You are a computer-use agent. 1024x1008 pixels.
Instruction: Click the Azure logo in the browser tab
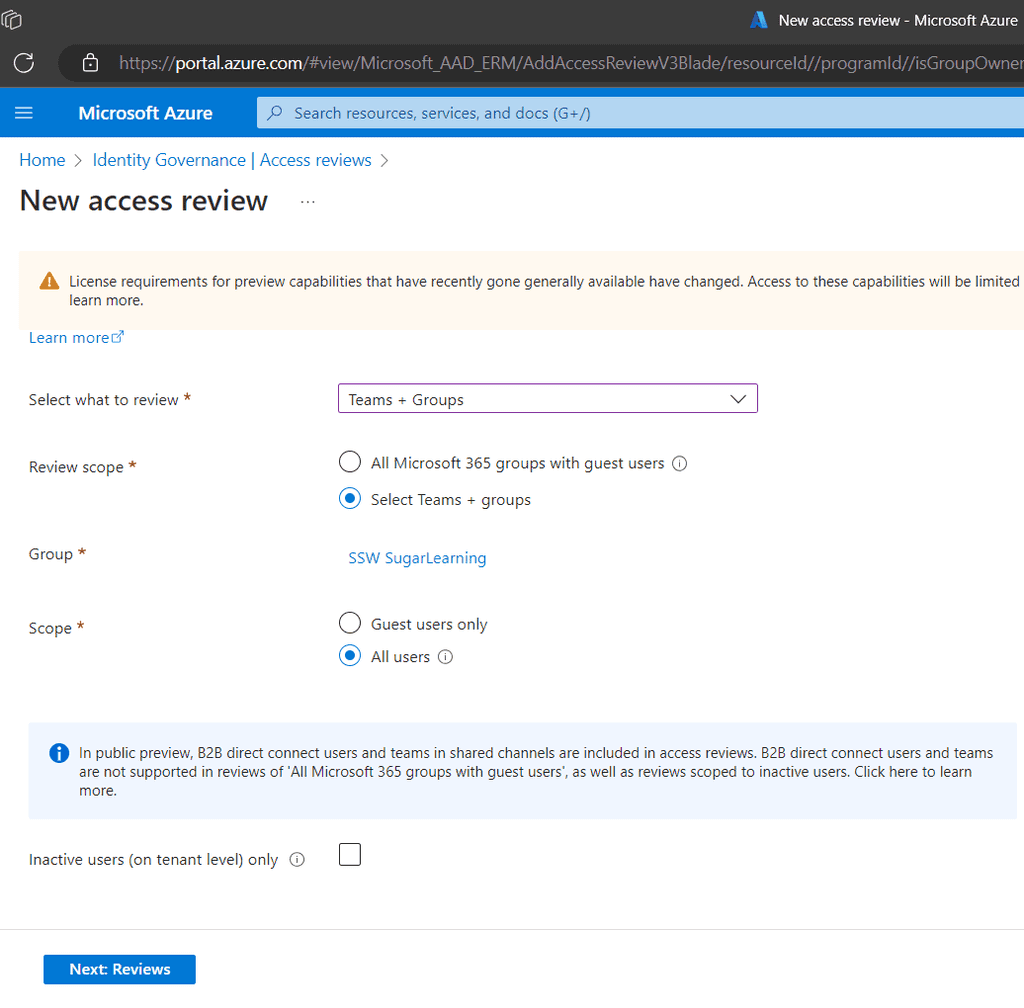(x=758, y=19)
